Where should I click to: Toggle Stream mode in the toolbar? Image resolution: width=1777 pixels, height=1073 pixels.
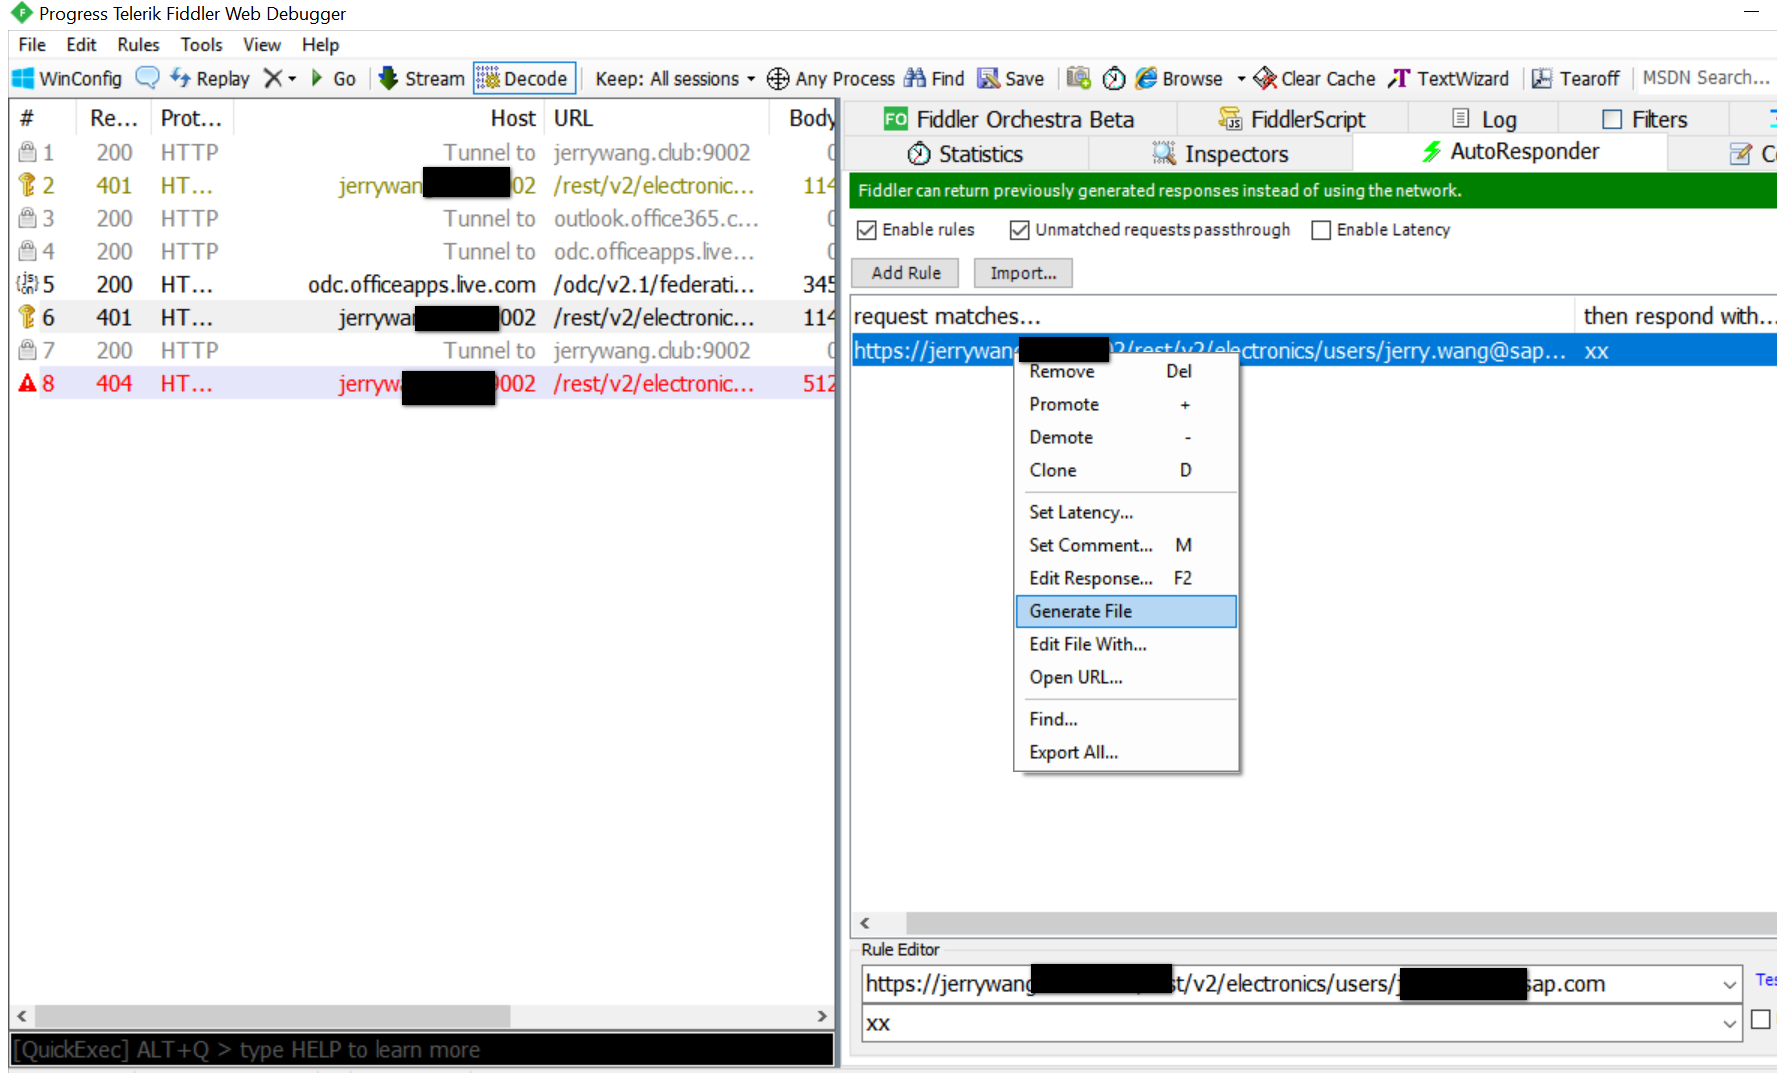tap(421, 78)
